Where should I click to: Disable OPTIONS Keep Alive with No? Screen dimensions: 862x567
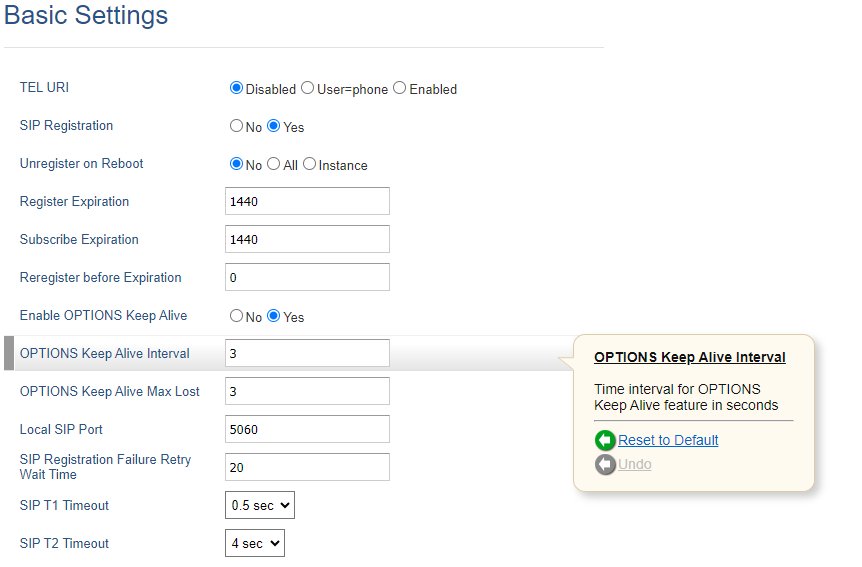pyautogui.click(x=236, y=316)
